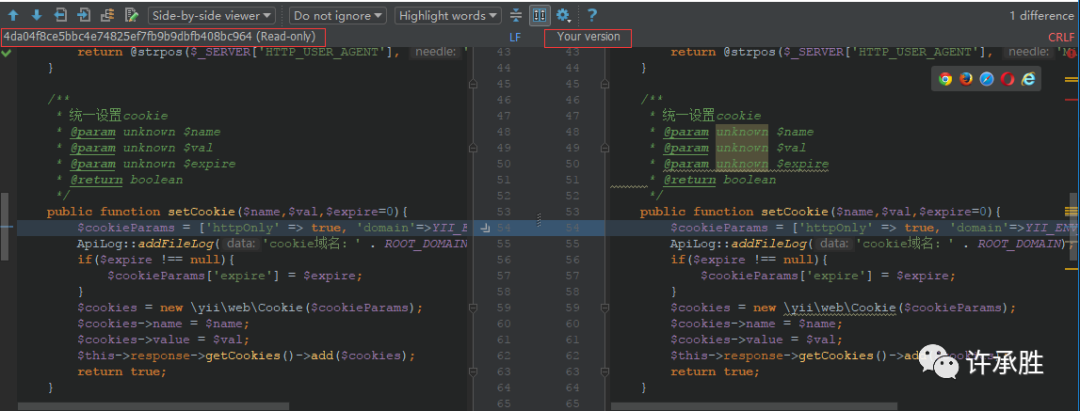Open file in Firefox browser icon
1080x411 pixels.
[966, 79]
